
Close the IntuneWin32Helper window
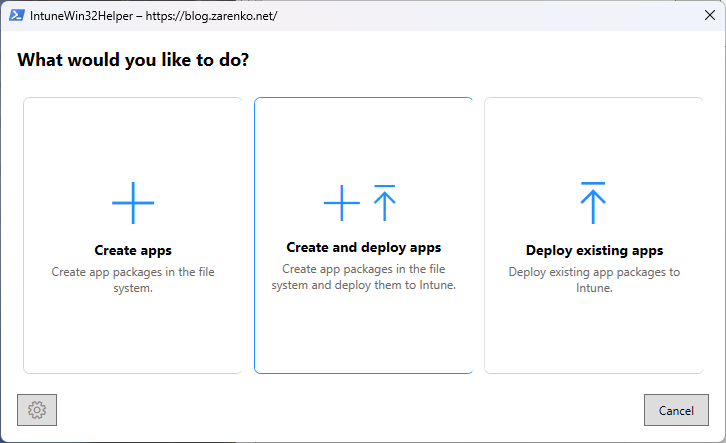point(709,15)
